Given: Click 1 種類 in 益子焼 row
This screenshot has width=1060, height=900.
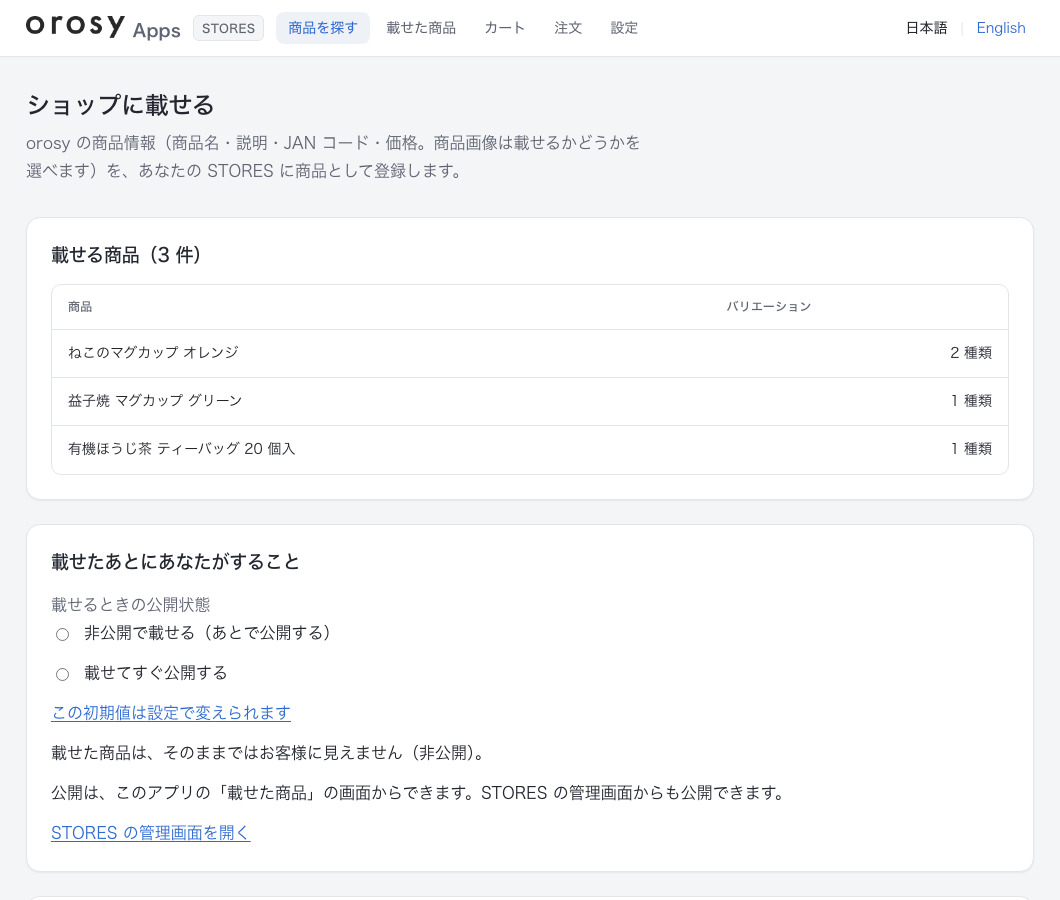Looking at the screenshot, I should [971, 401].
